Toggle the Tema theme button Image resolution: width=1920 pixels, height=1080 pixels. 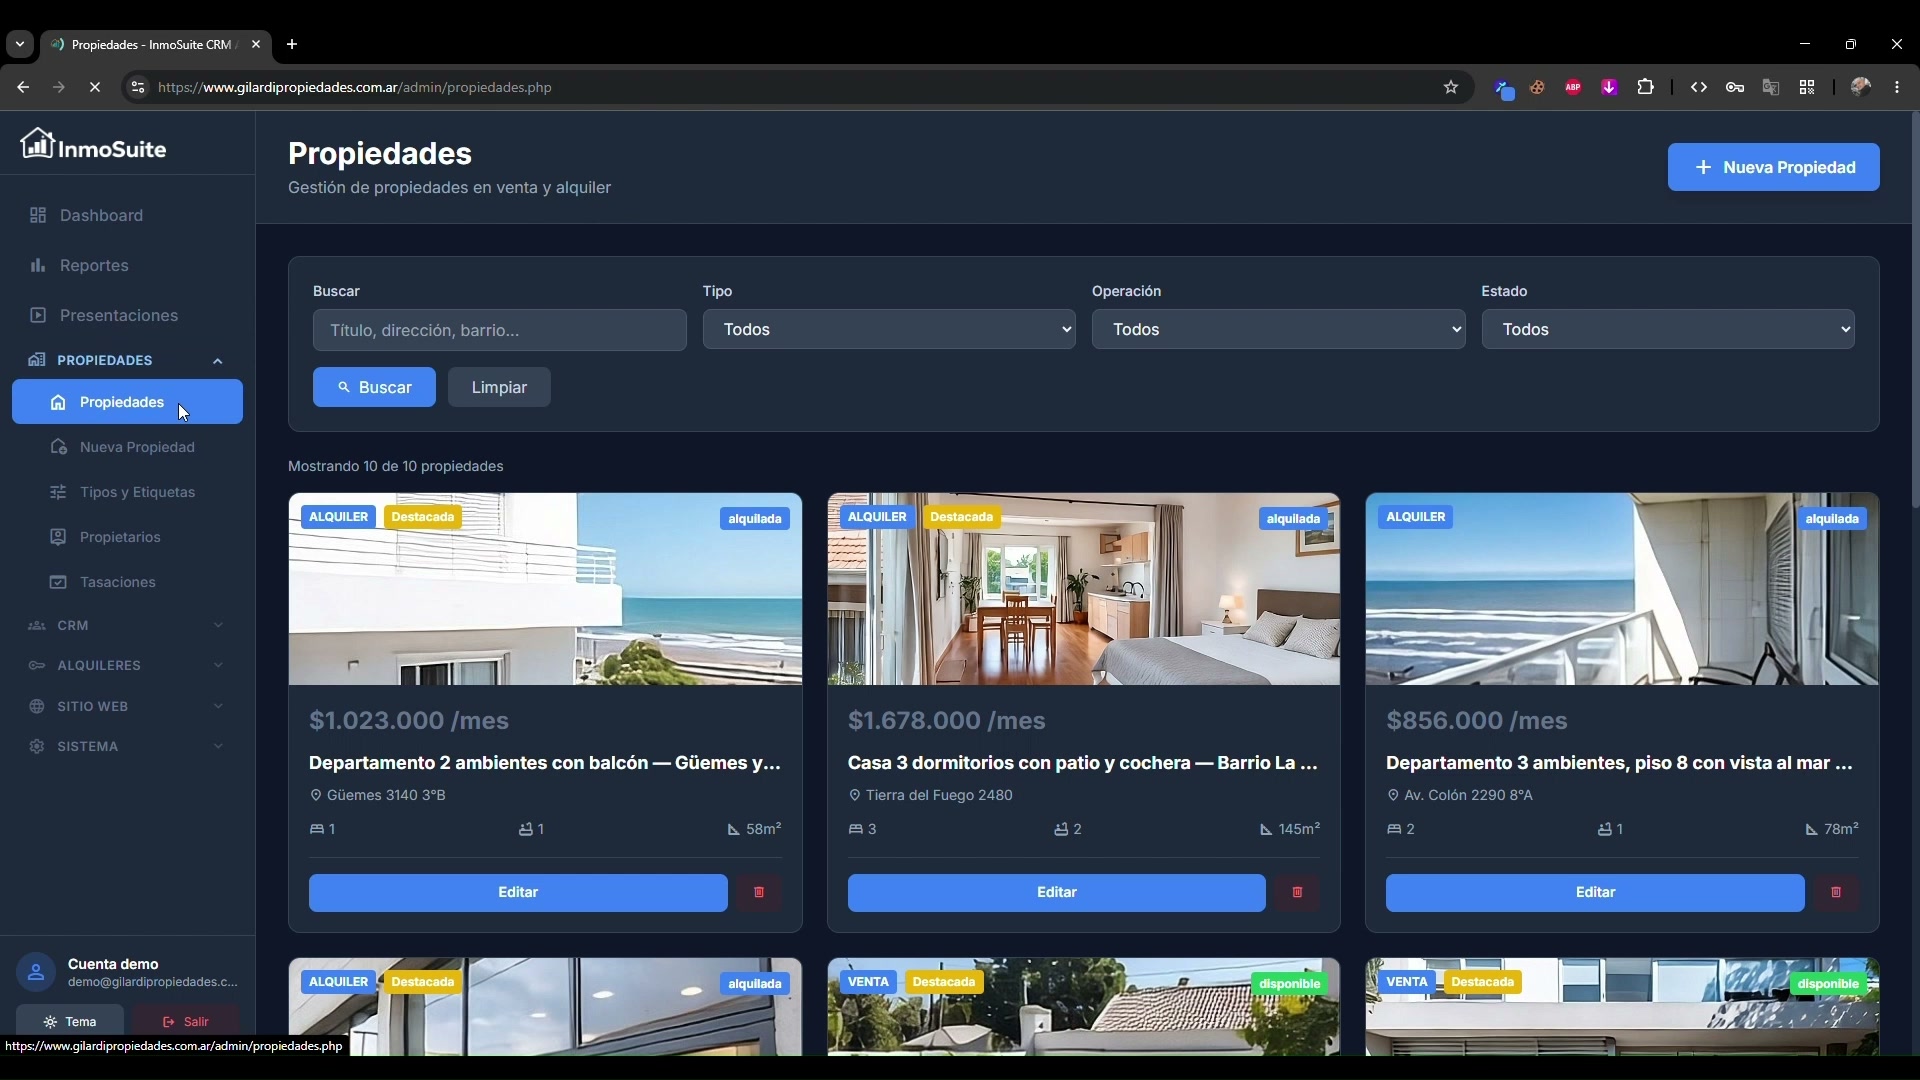coord(70,1022)
